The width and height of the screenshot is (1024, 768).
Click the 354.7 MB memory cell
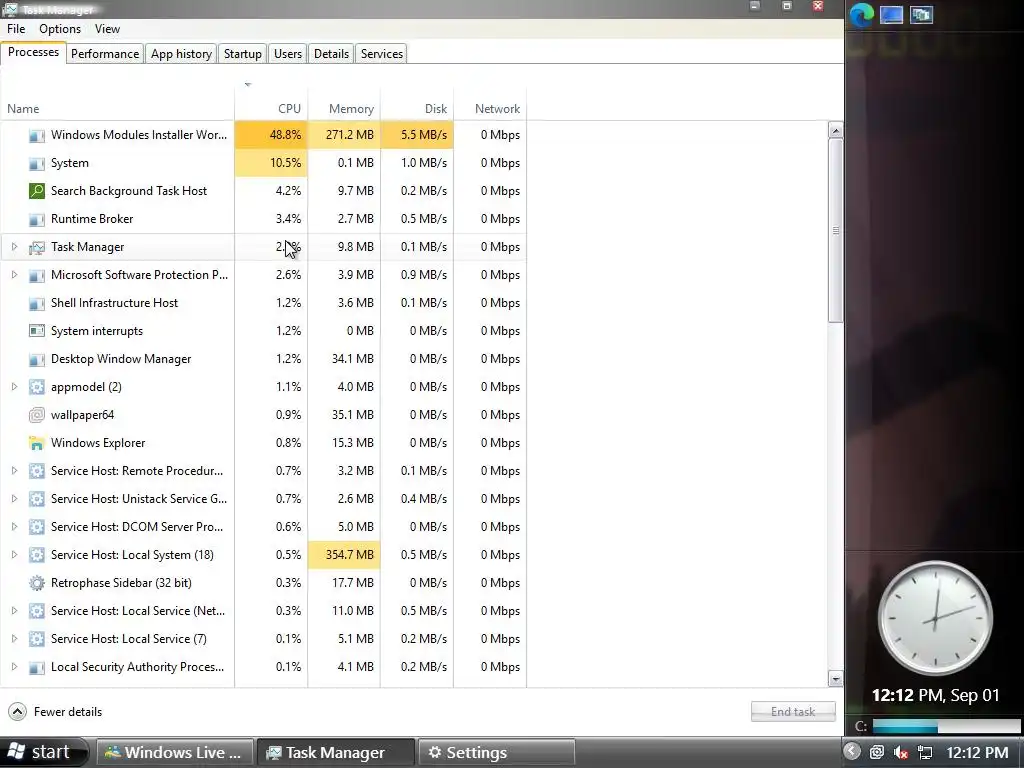[344, 555]
